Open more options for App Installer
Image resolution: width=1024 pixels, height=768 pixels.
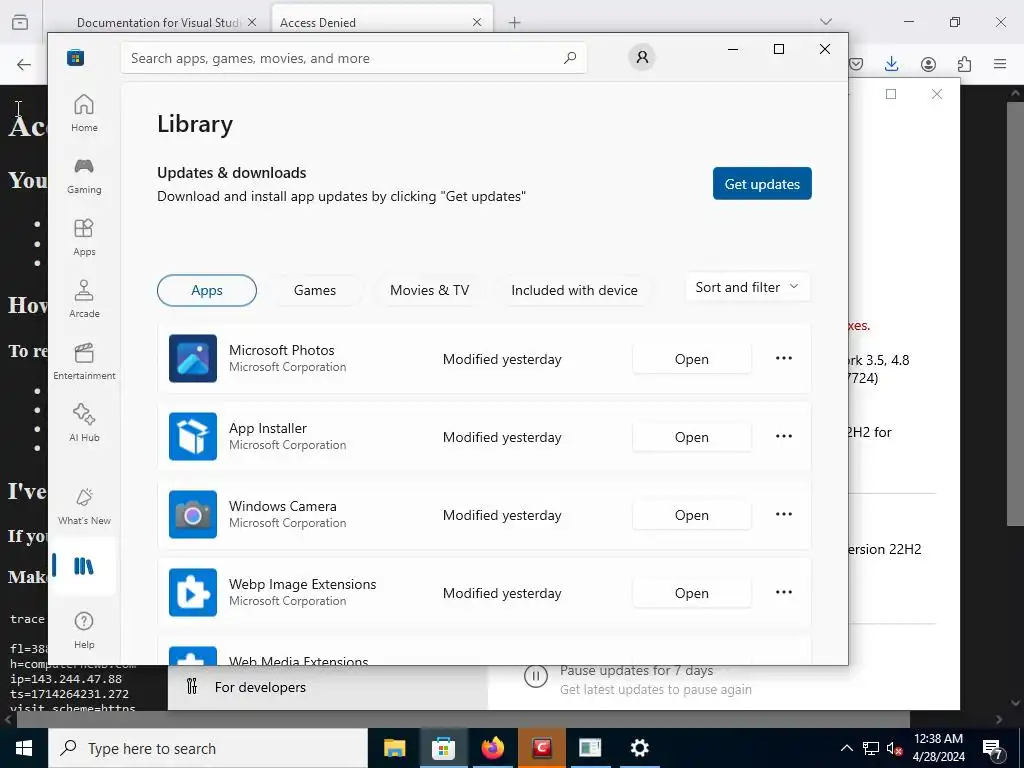pyautogui.click(x=784, y=436)
